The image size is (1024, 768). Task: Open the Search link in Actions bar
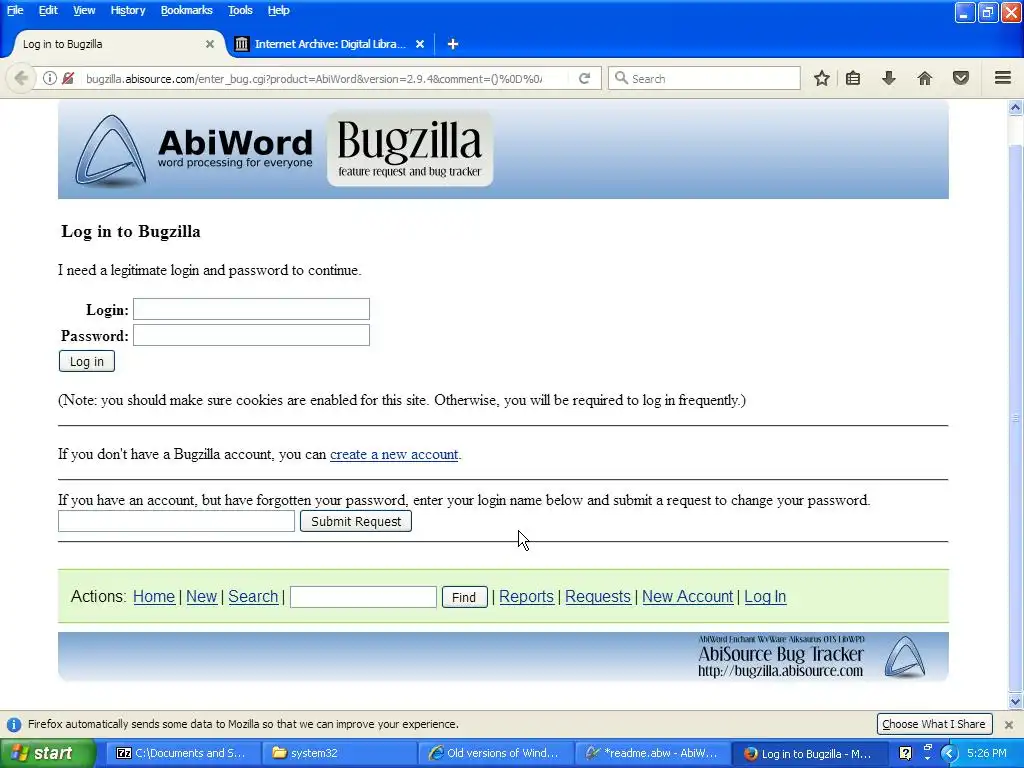253,596
